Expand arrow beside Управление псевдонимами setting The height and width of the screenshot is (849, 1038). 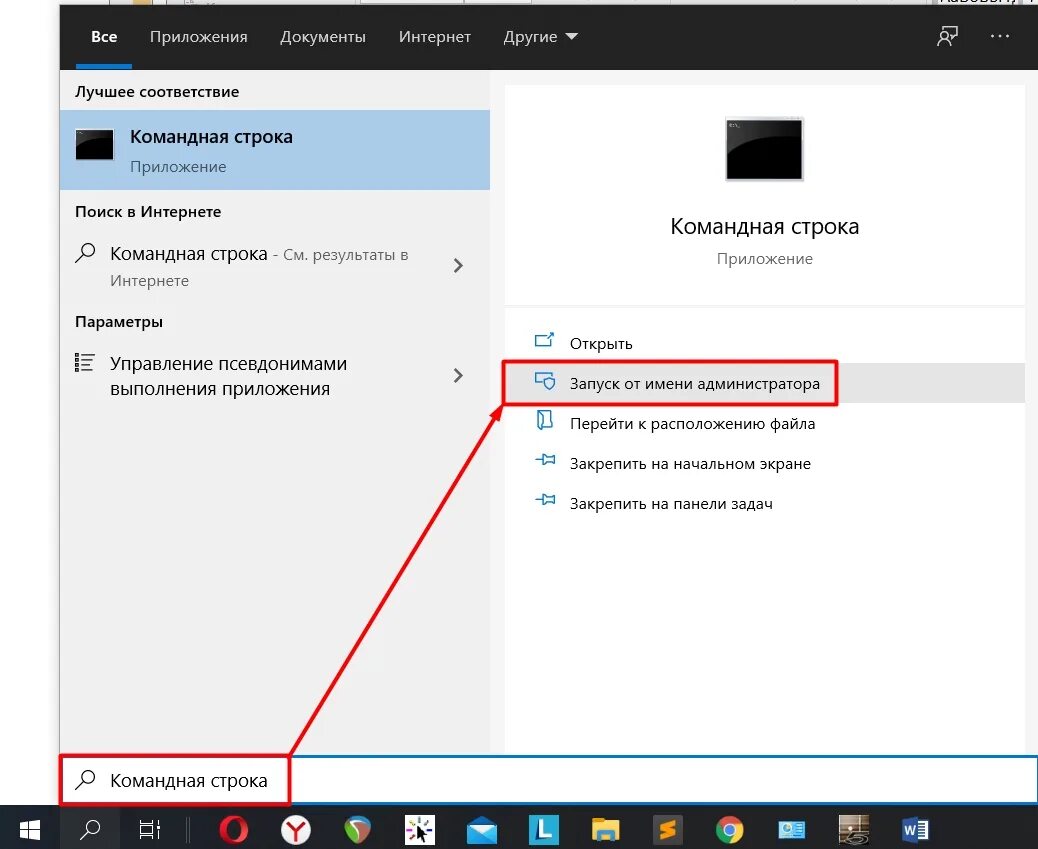(458, 376)
